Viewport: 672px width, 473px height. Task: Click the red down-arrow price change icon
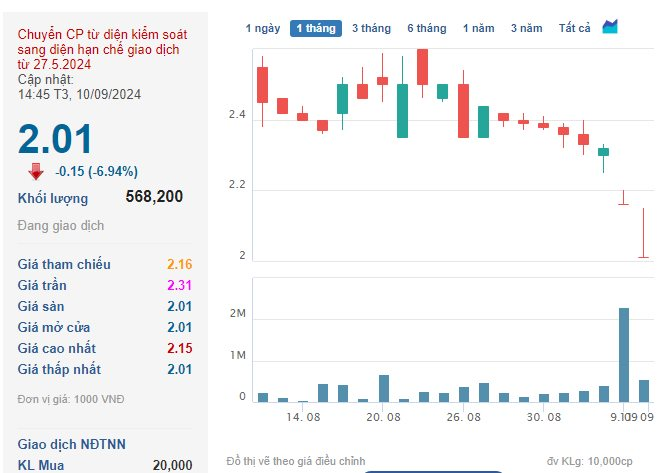click(x=36, y=171)
